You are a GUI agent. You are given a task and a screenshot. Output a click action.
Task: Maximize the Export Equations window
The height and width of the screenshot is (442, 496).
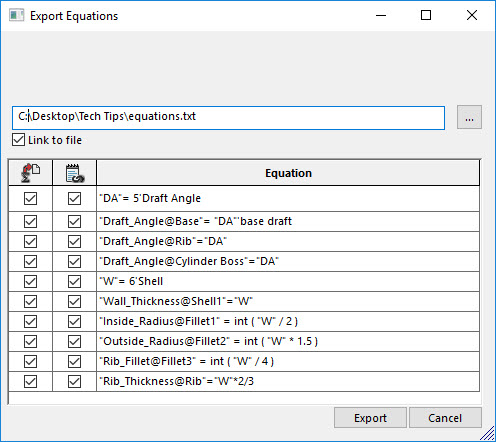(x=426, y=15)
